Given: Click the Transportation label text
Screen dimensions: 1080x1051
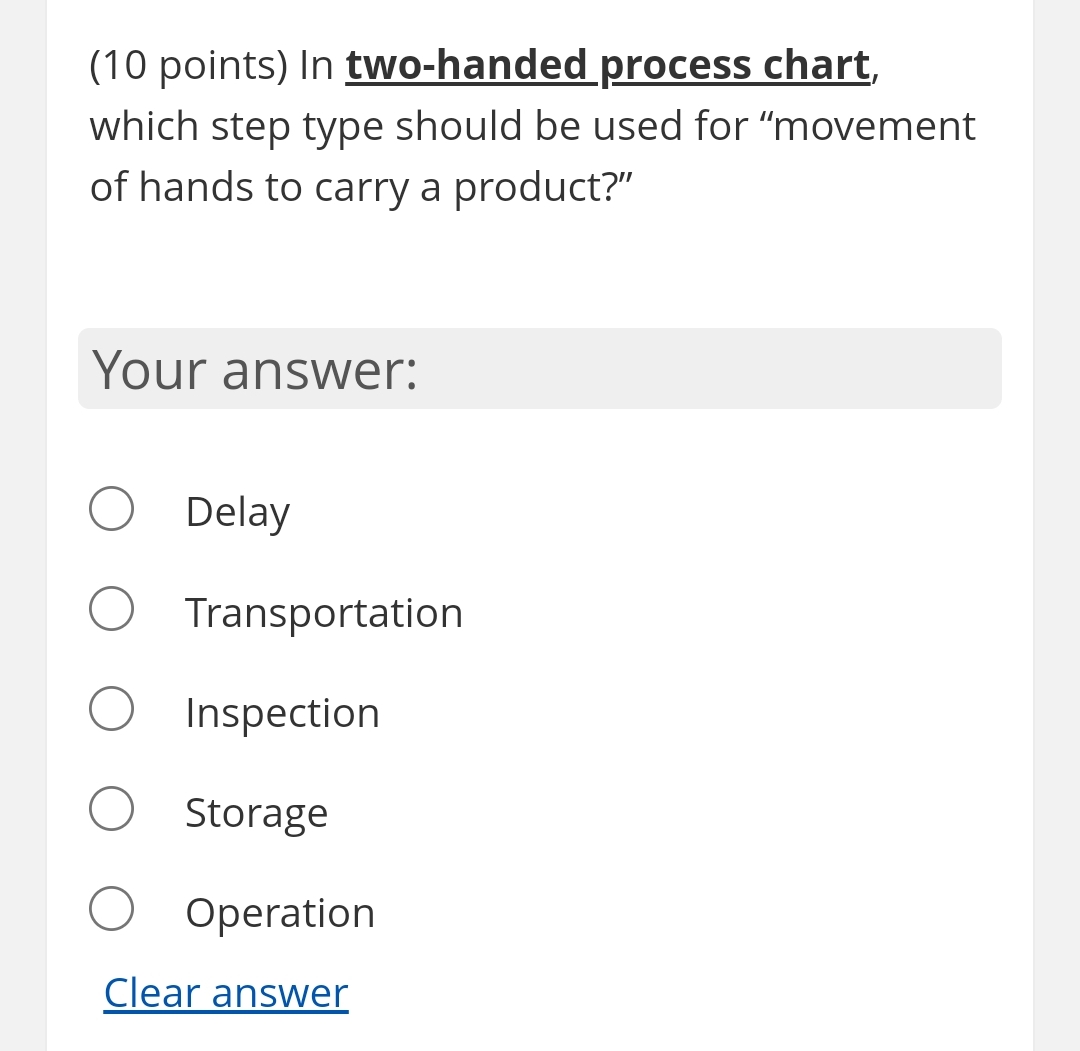Looking at the screenshot, I should click(x=324, y=612).
